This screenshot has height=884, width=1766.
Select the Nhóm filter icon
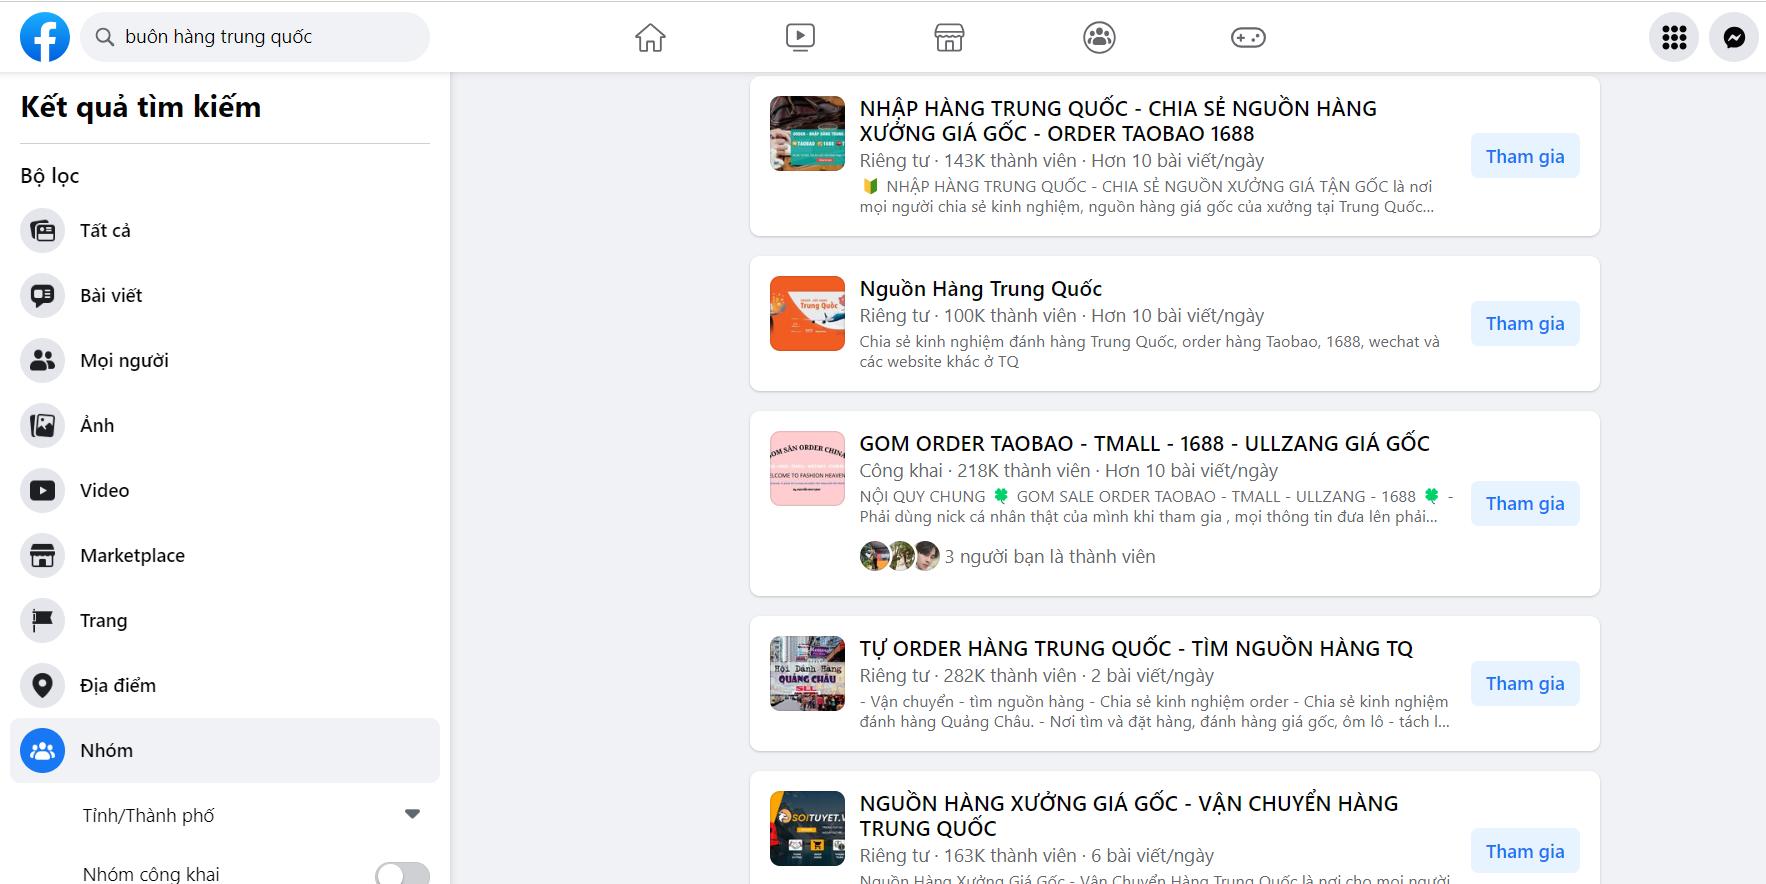coord(42,751)
